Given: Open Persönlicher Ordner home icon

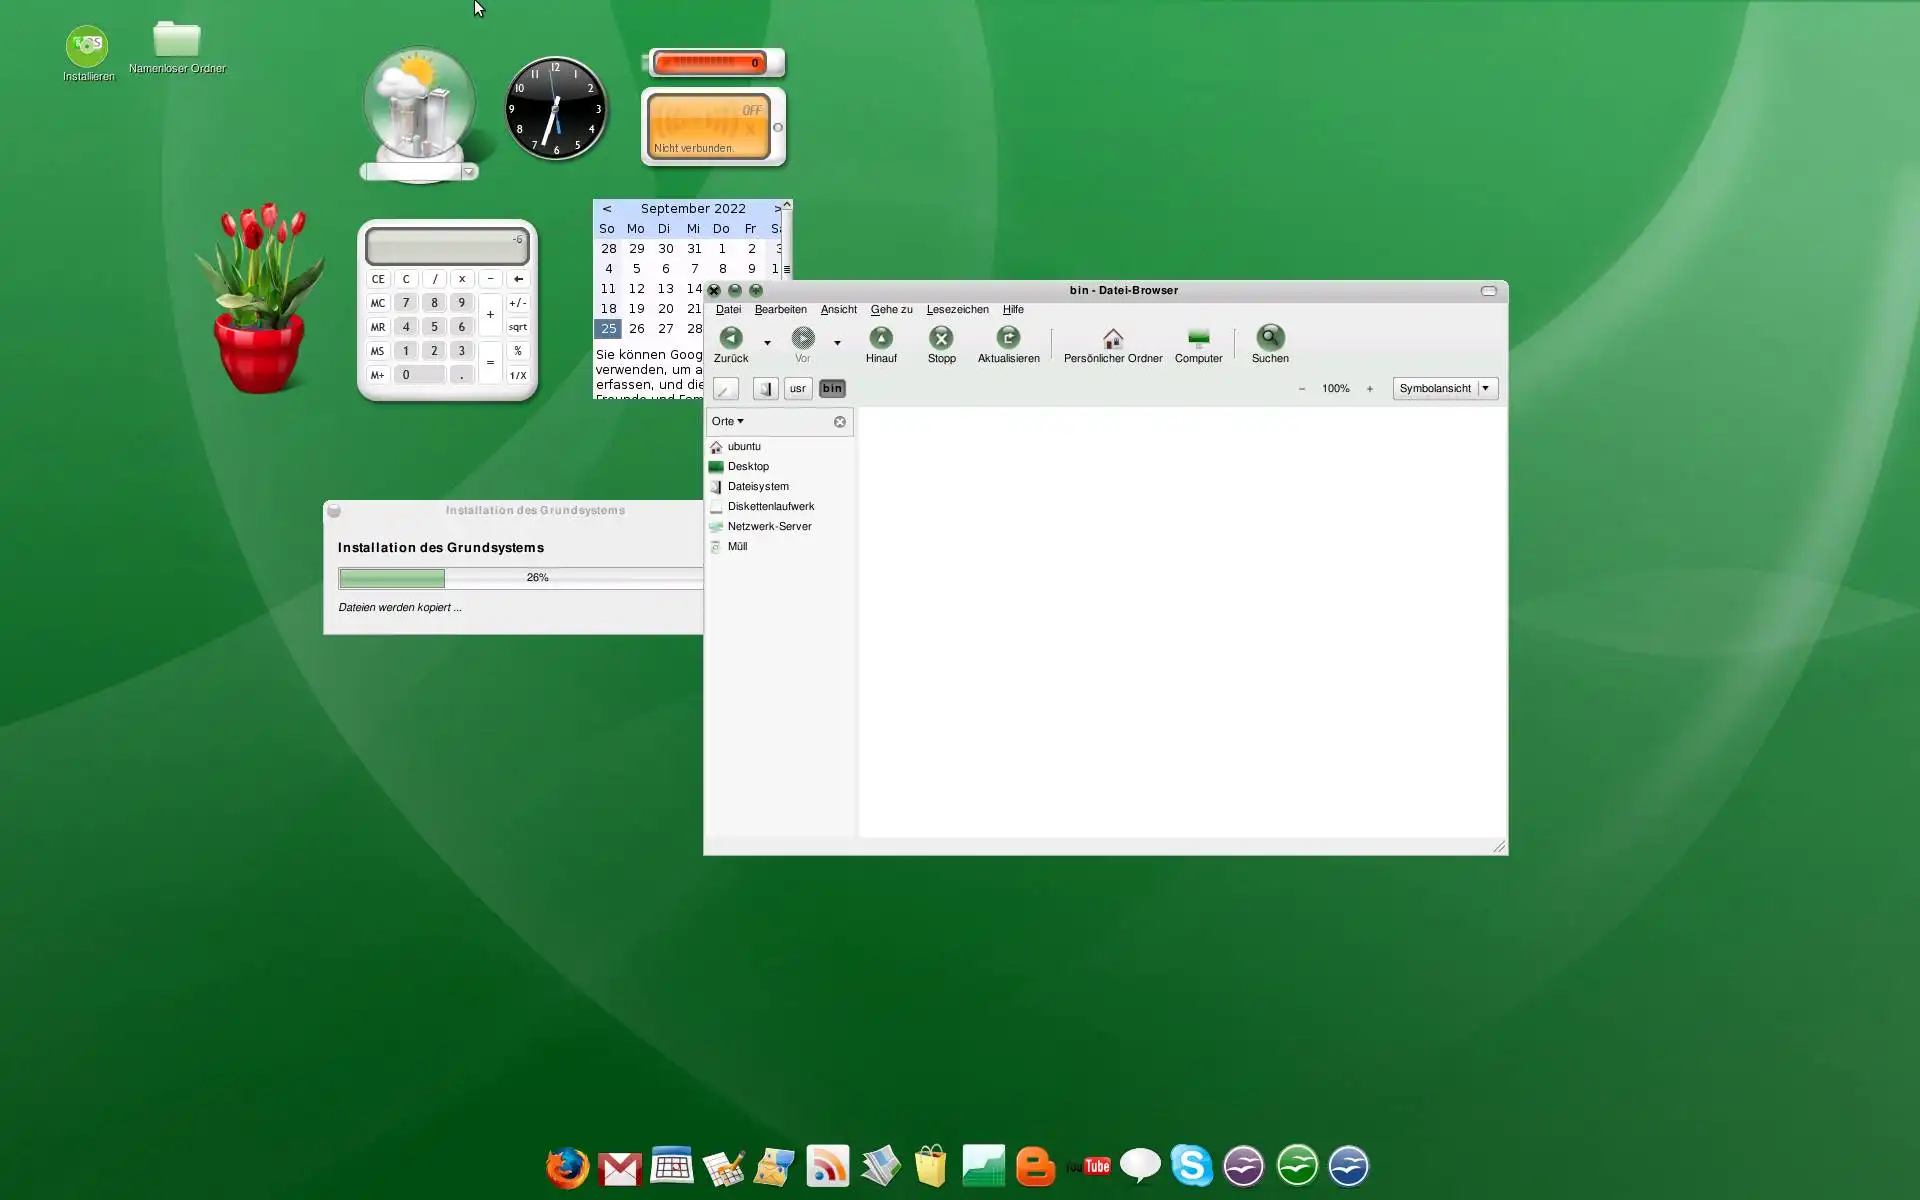Looking at the screenshot, I should pyautogui.click(x=1112, y=339).
